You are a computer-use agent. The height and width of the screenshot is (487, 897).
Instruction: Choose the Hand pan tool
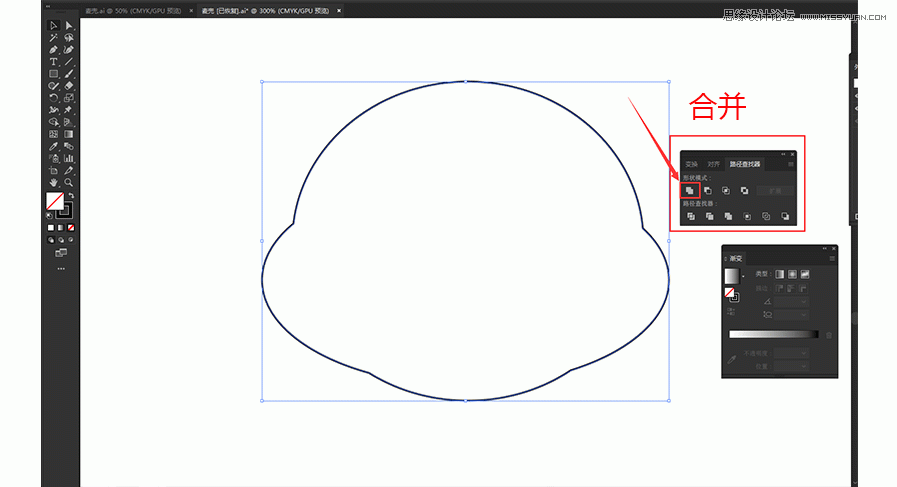coord(53,182)
